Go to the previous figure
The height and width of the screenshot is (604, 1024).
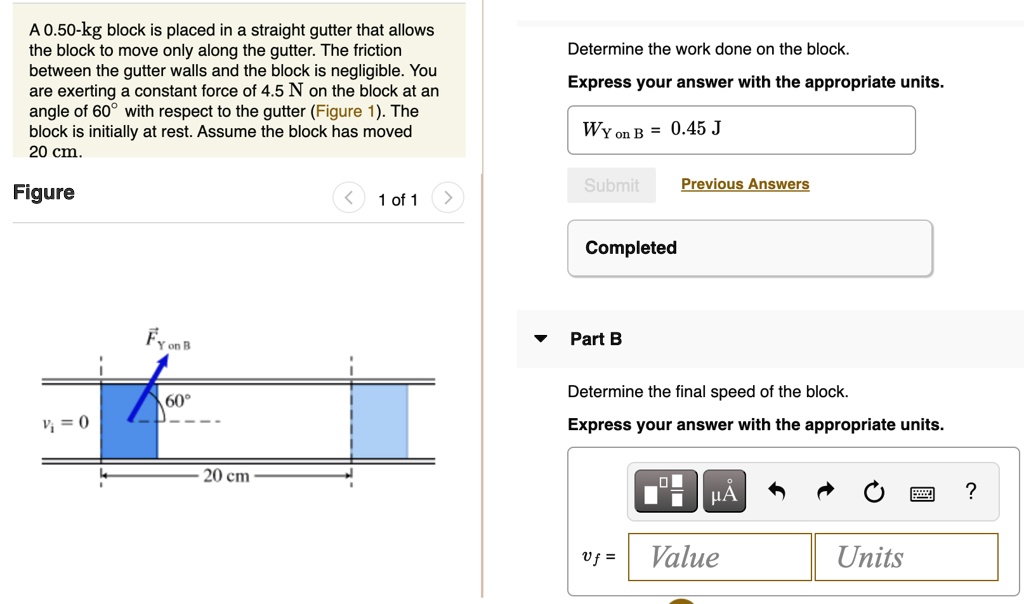(x=348, y=199)
